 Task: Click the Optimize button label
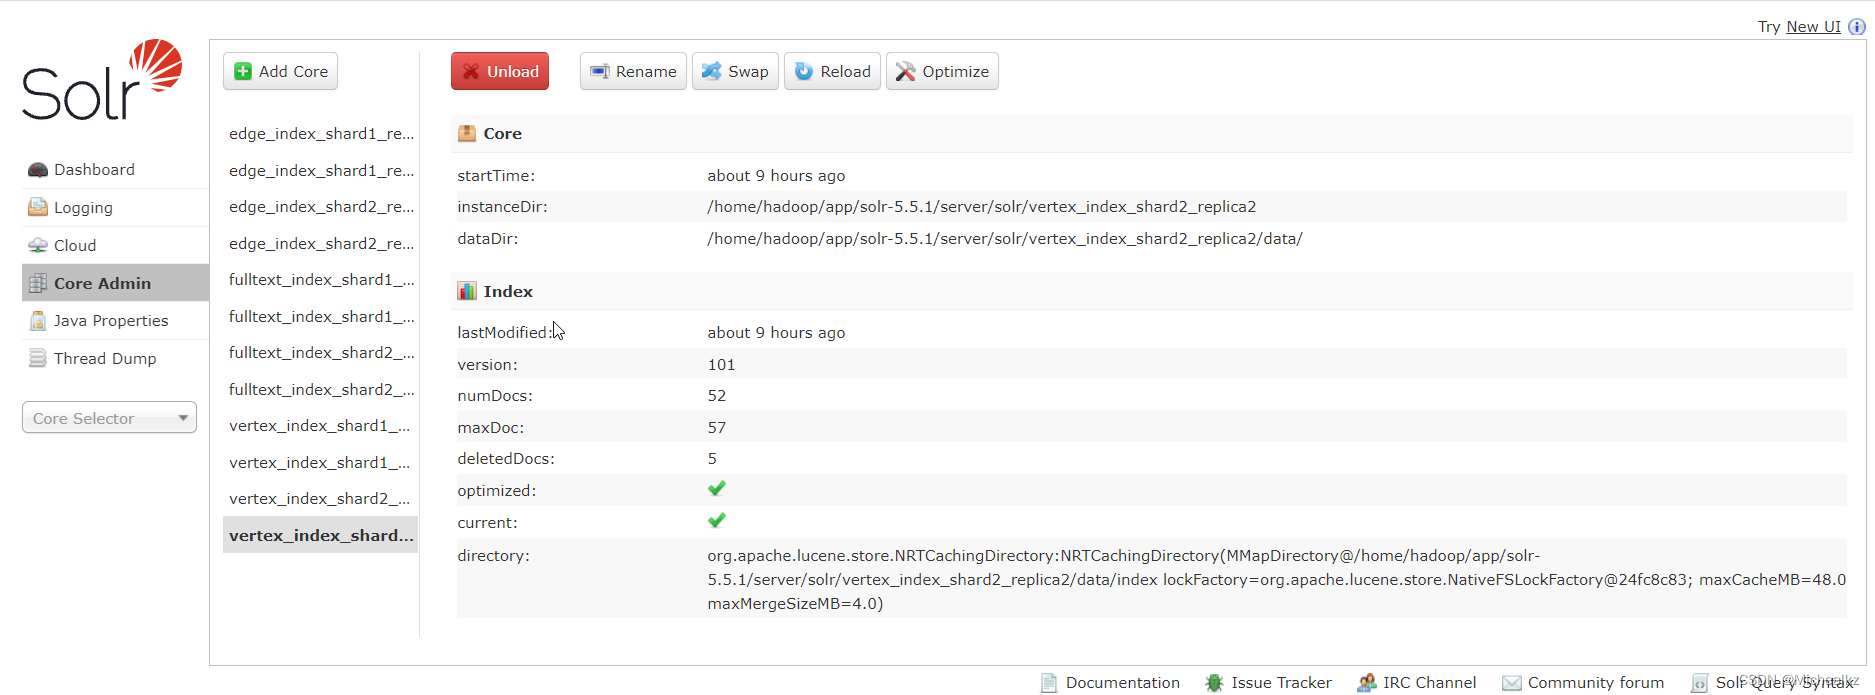click(x=955, y=72)
